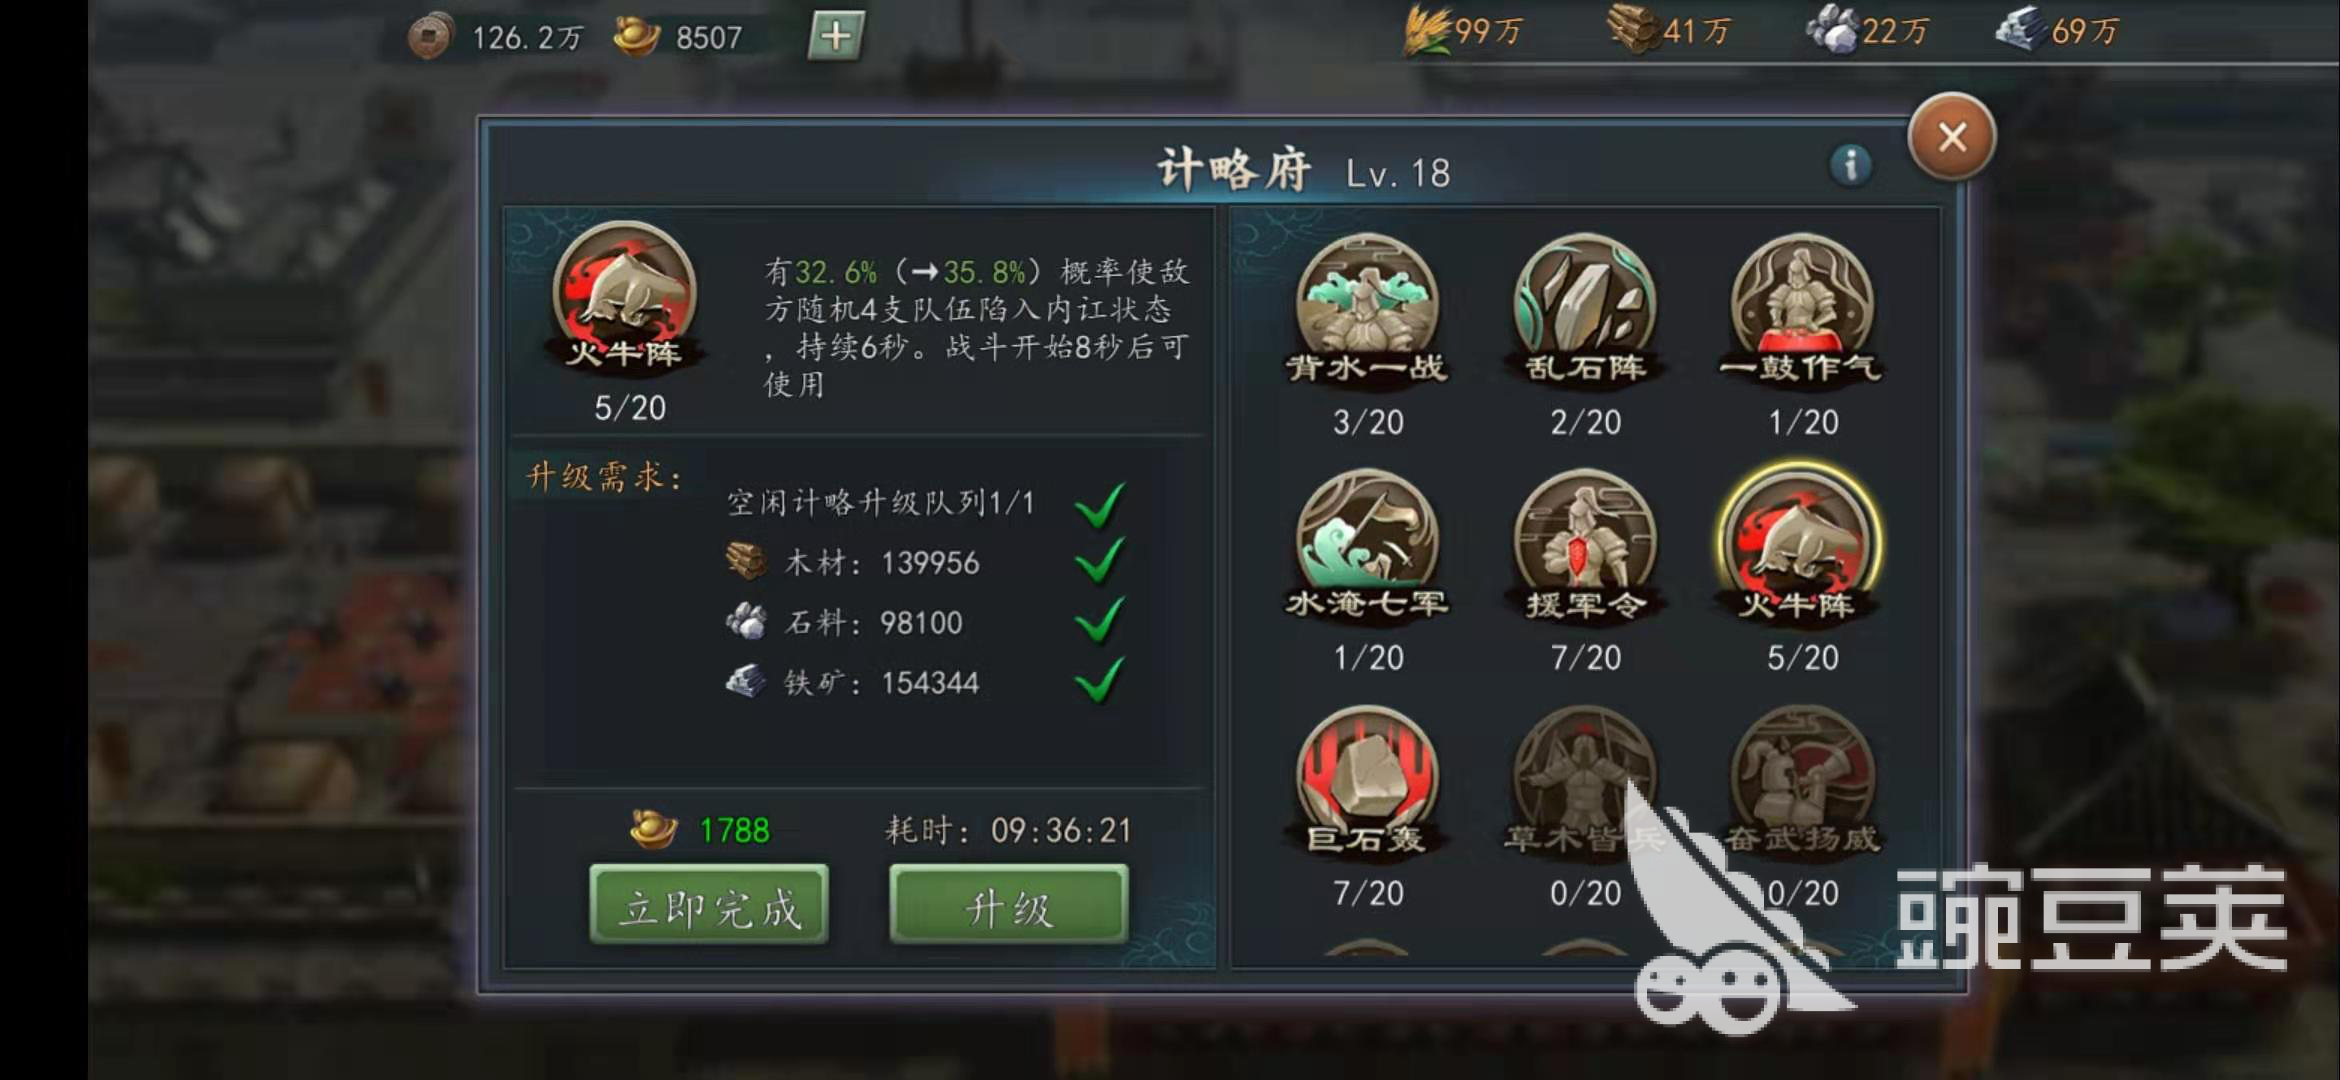Click the 立即完成 button

pos(709,905)
